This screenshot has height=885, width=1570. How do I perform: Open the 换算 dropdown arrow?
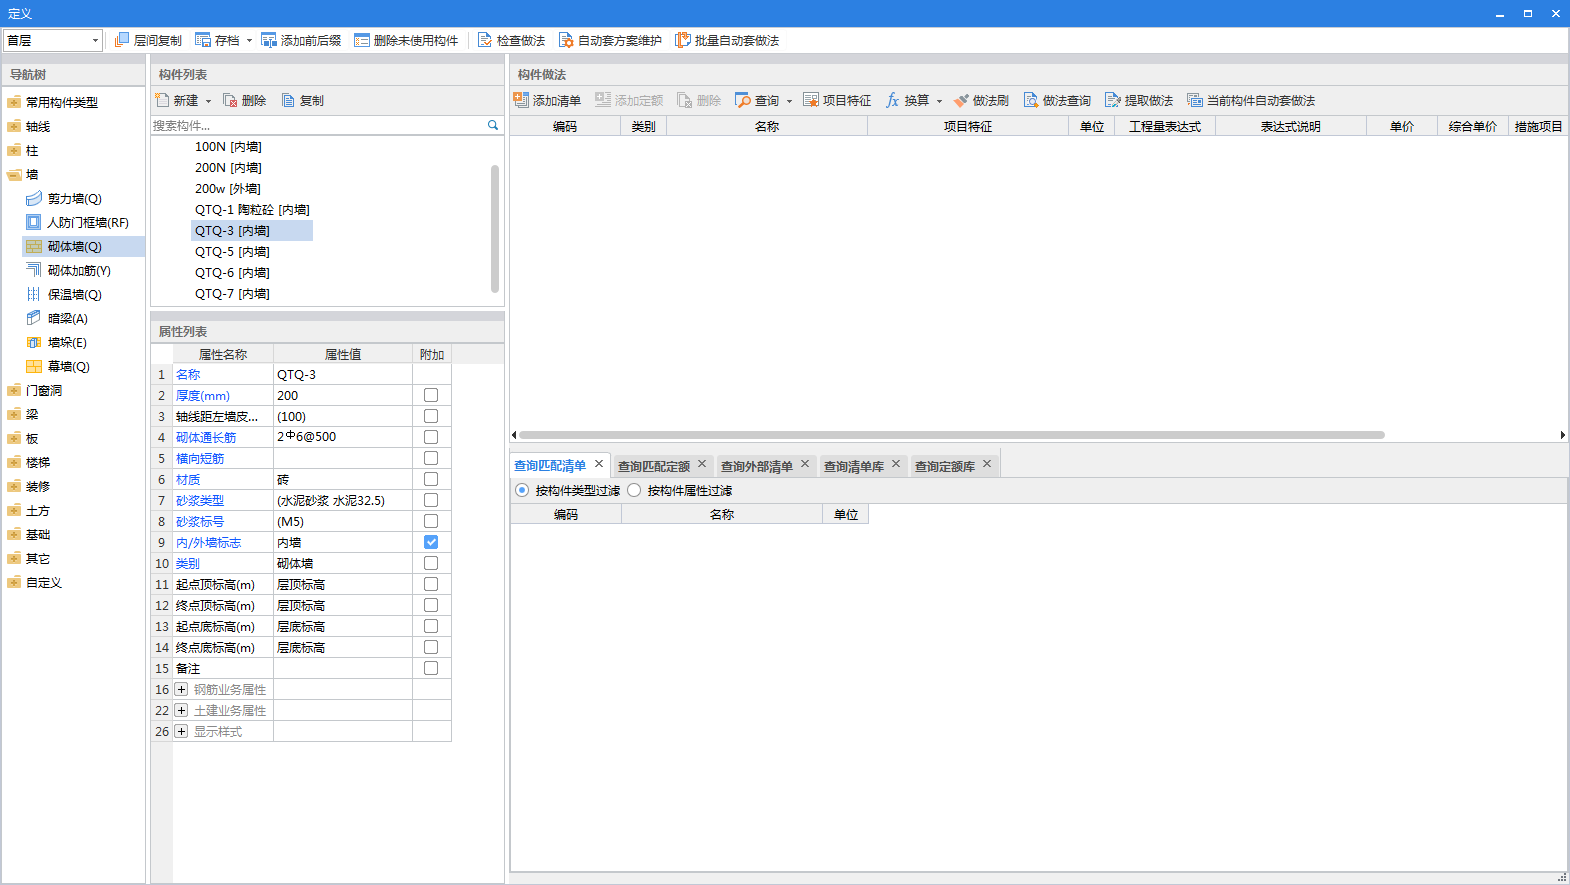(939, 101)
